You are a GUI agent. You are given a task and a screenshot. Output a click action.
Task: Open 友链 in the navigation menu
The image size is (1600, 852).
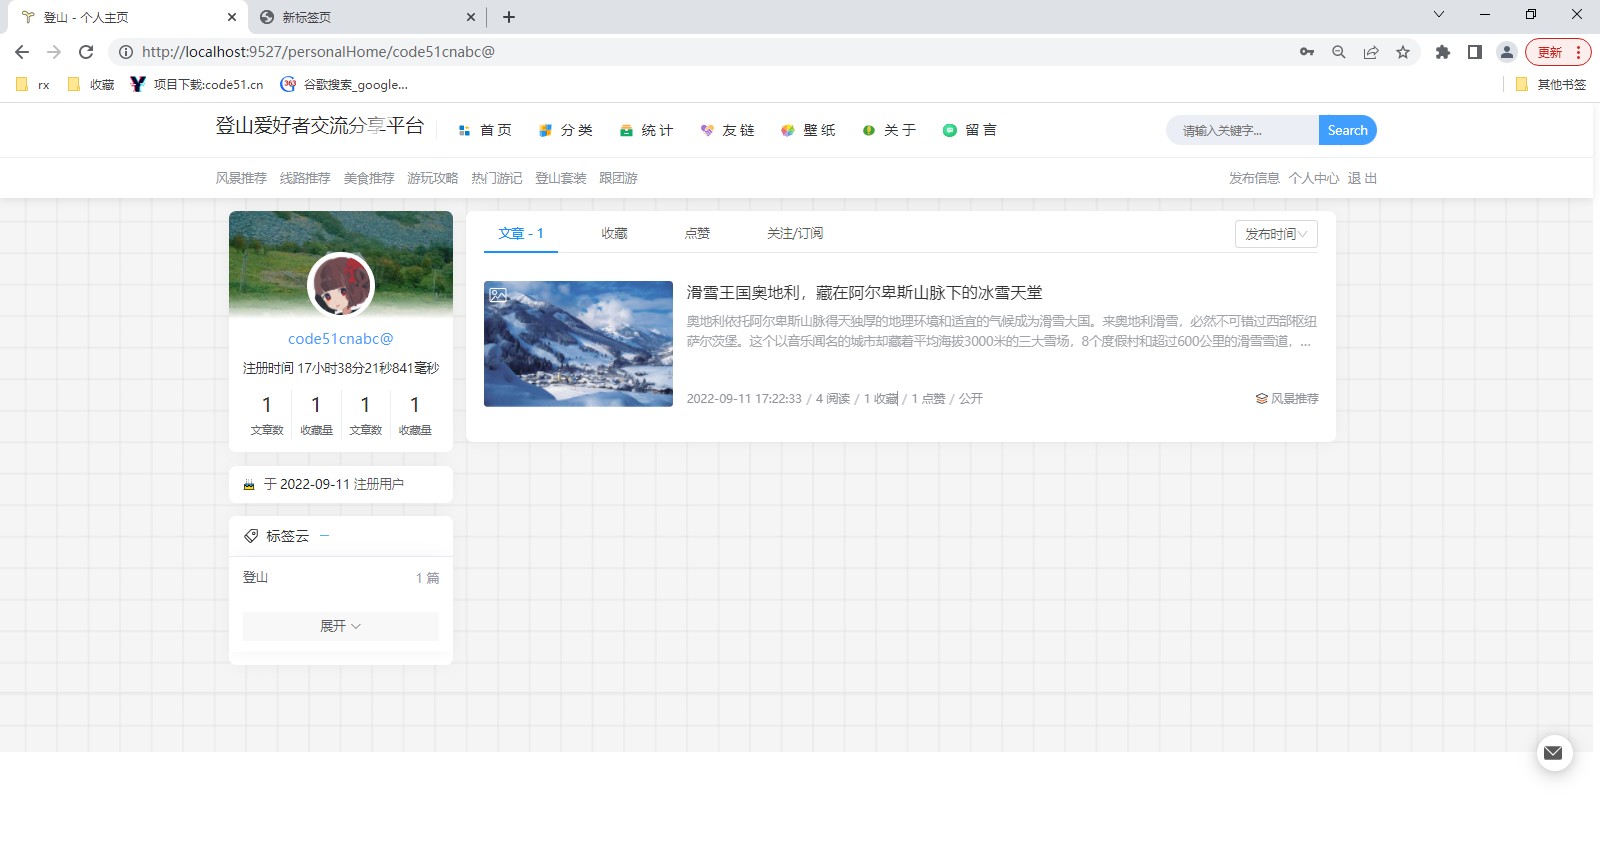point(728,130)
